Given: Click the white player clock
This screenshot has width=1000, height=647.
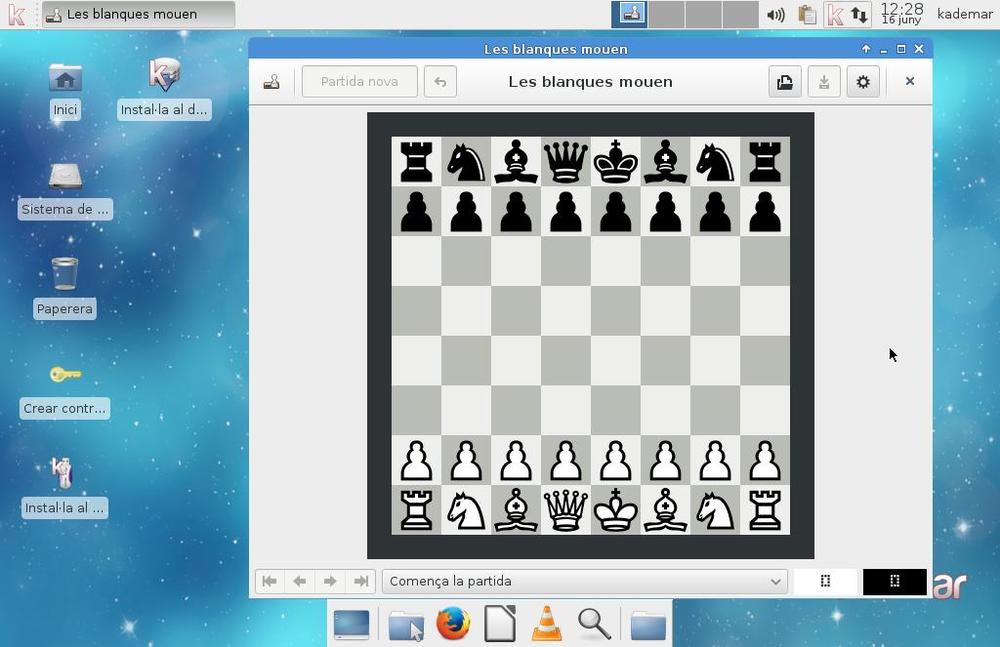Looking at the screenshot, I should (825, 581).
